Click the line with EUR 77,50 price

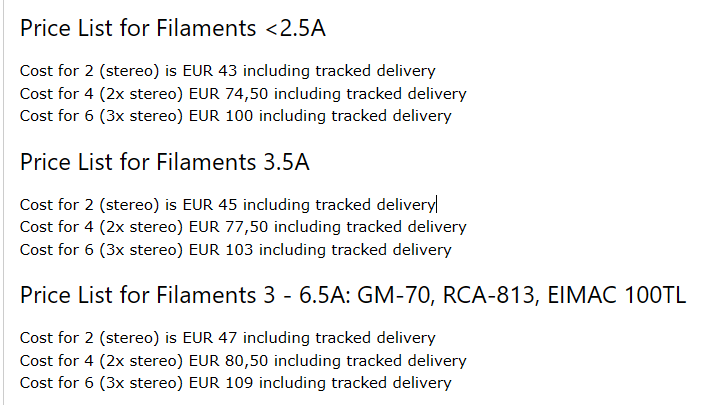[243, 227]
